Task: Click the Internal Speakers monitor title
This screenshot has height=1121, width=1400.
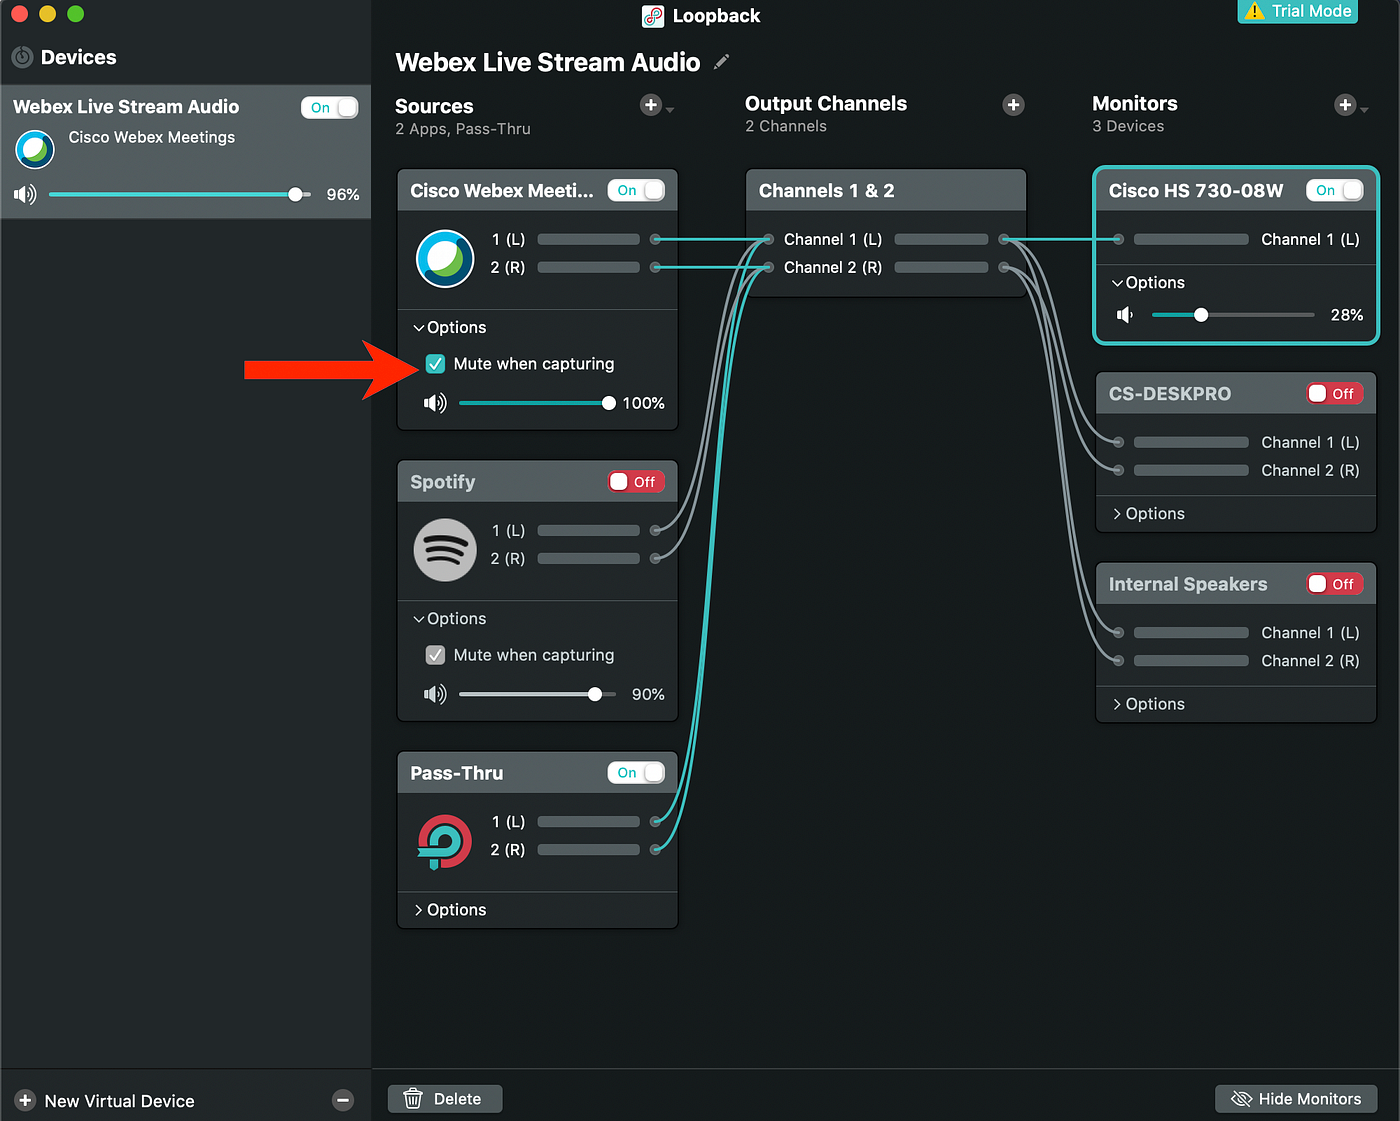Action: pyautogui.click(x=1187, y=584)
